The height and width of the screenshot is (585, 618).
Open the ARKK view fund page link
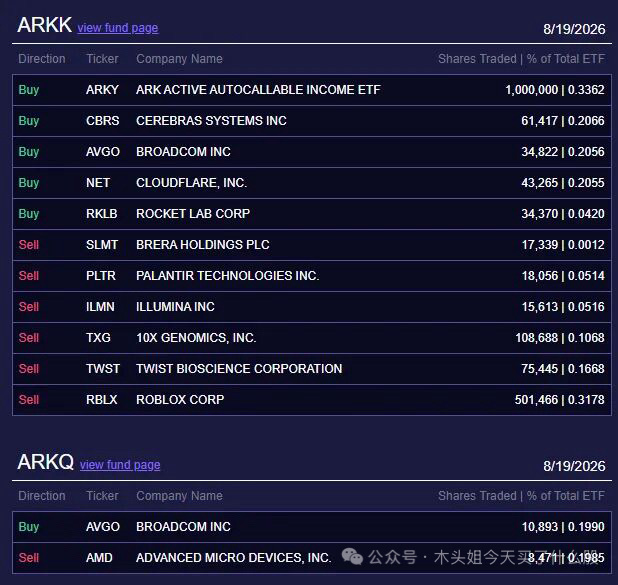pyautogui.click(x=118, y=28)
